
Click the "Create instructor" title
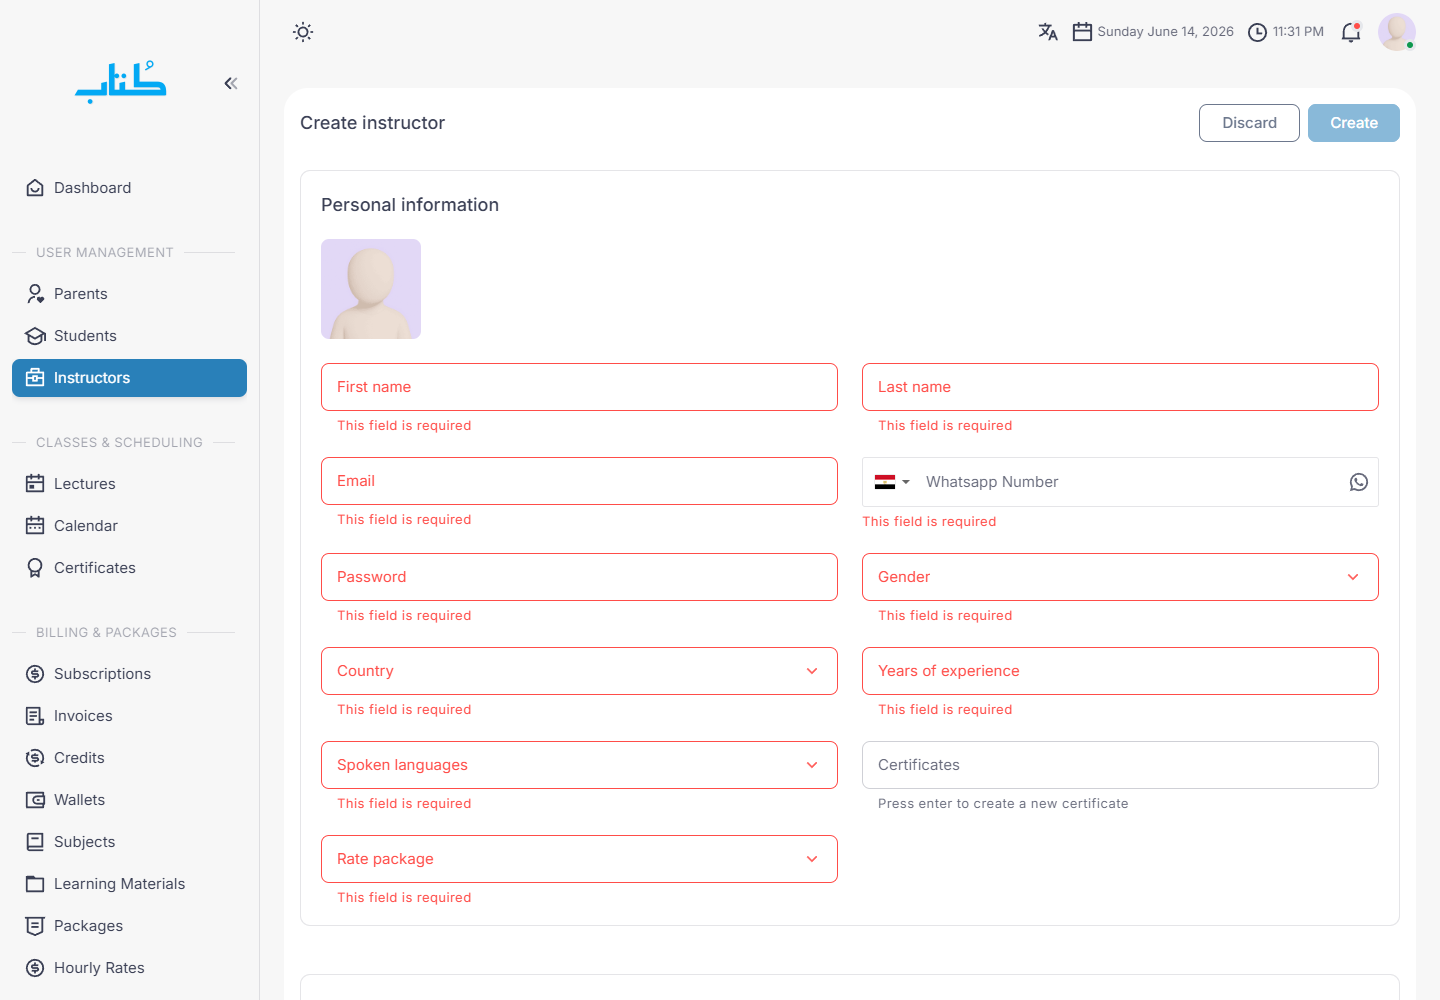coord(372,123)
